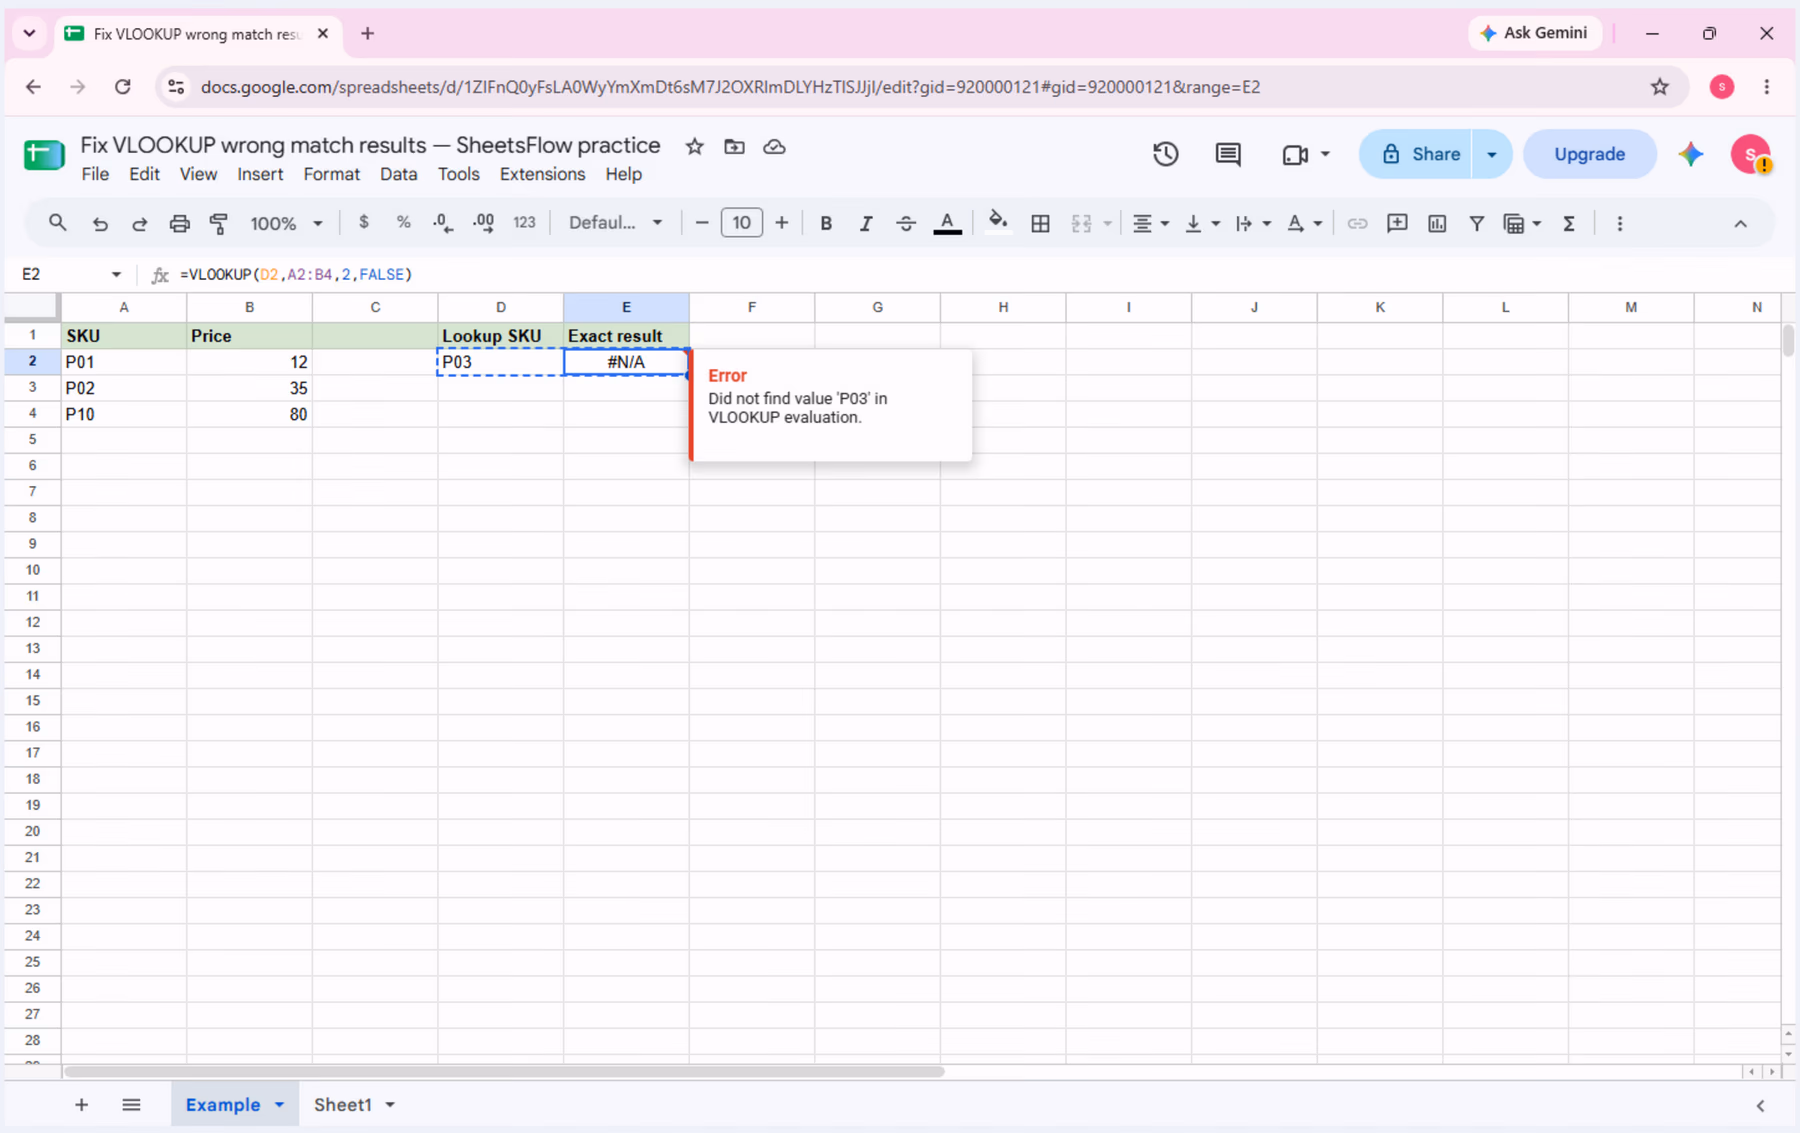The height and width of the screenshot is (1133, 1800).
Task: Open the Data menu
Action: click(x=398, y=174)
